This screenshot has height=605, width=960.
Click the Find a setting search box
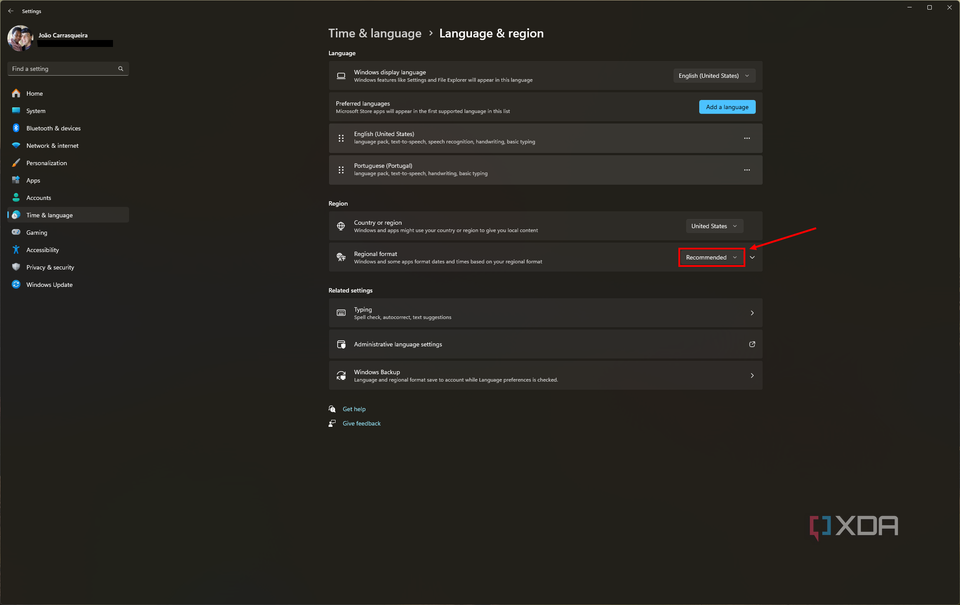click(x=68, y=69)
